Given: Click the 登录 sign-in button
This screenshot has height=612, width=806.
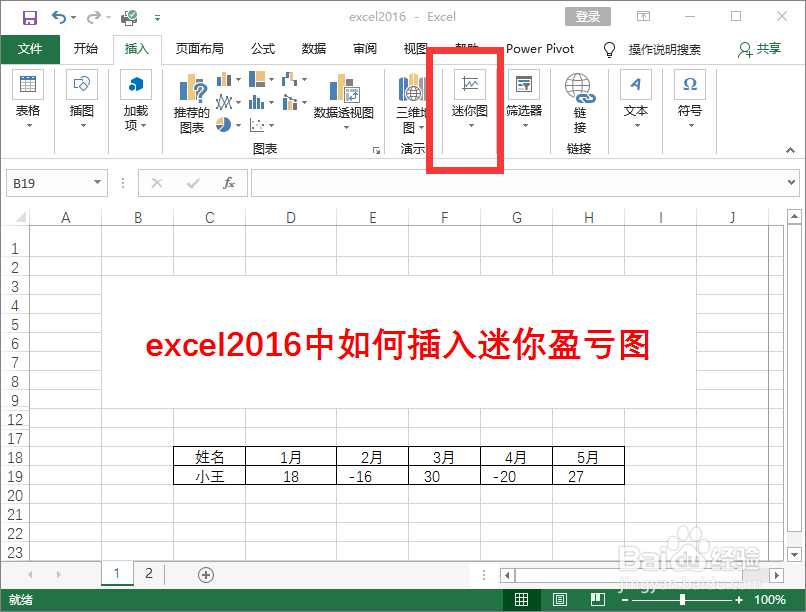Looking at the screenshot, I should pos(588,16).
